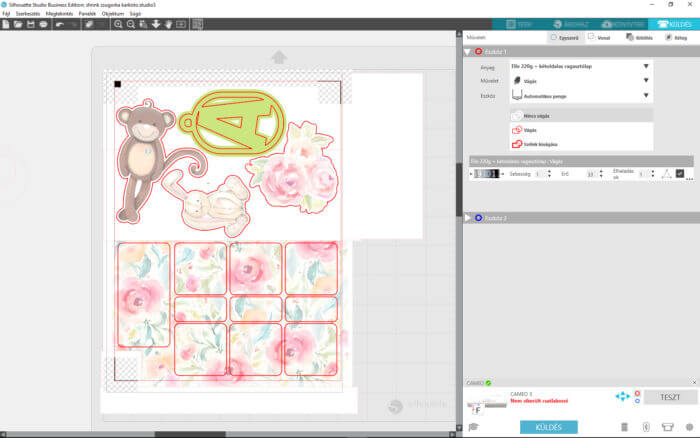The width and height of the screenshot is (700, 438).
Task: Switch to the Küldés tab at top
Action: coord(674,24)
